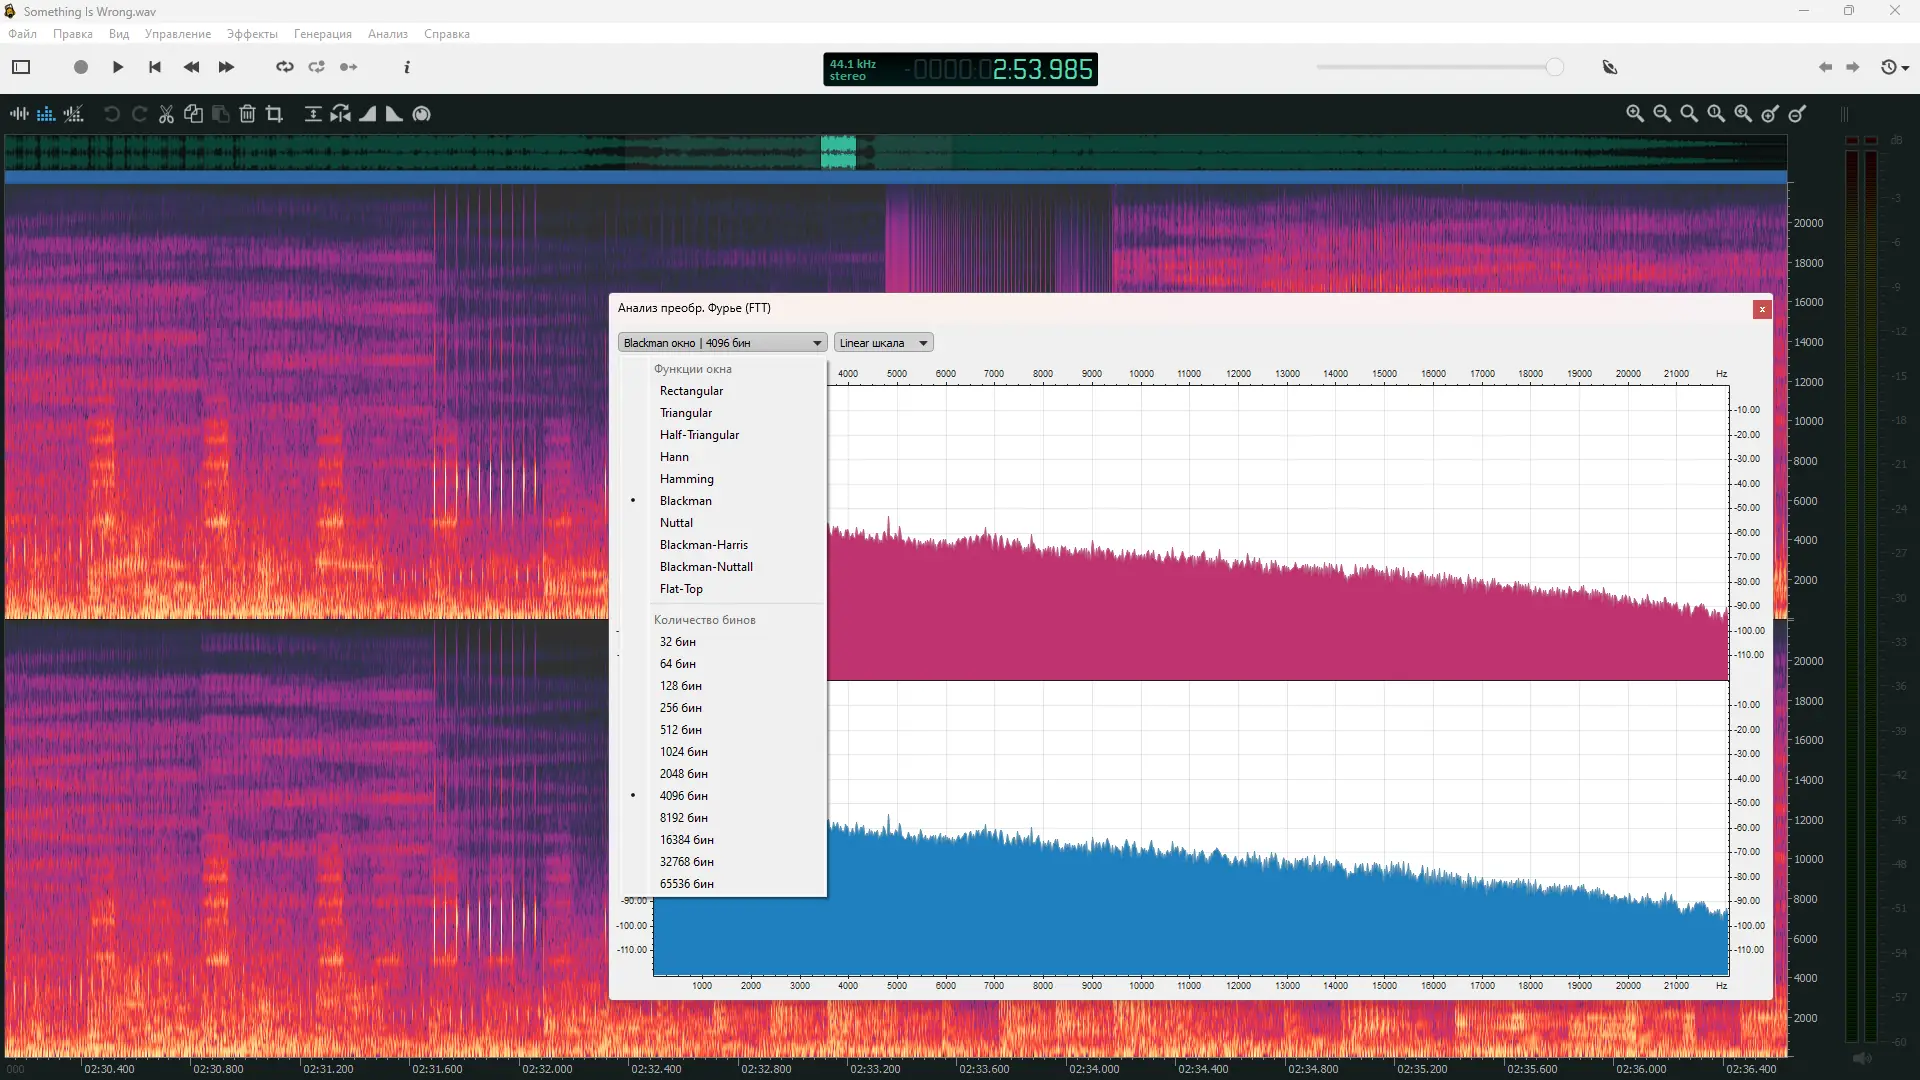
Task: Select Hann window function
Action: pyautogui.click(x=674, y=457)
